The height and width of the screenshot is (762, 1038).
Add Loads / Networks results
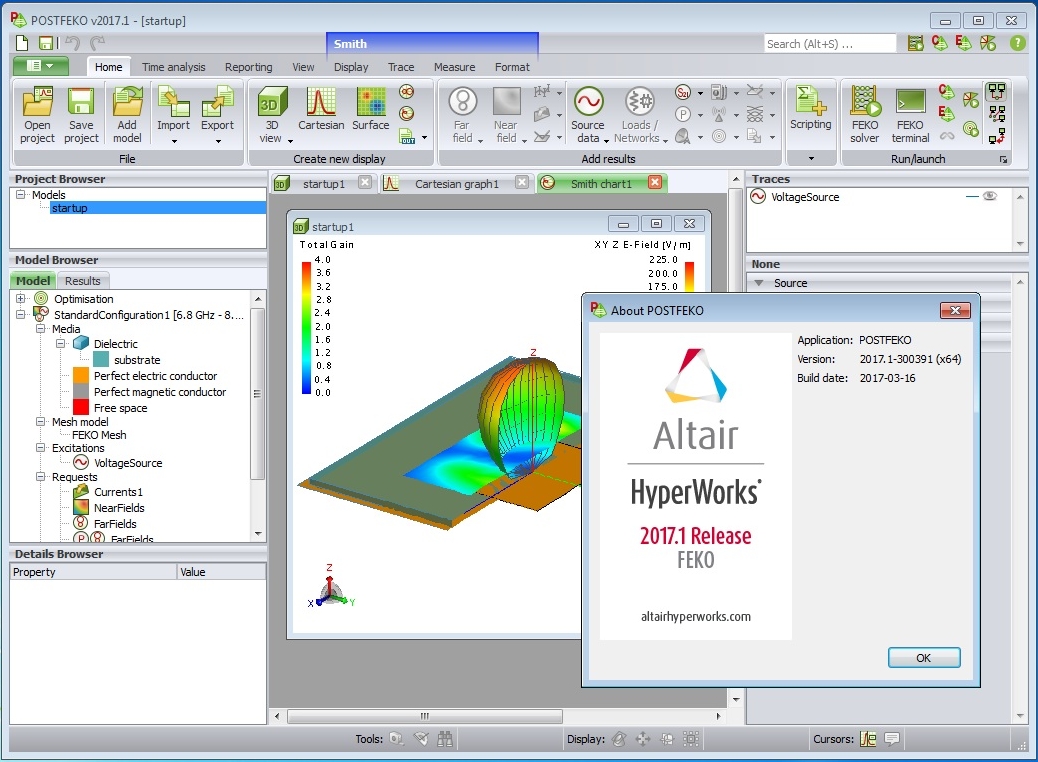pyautogui.click(x=638, y=115)
